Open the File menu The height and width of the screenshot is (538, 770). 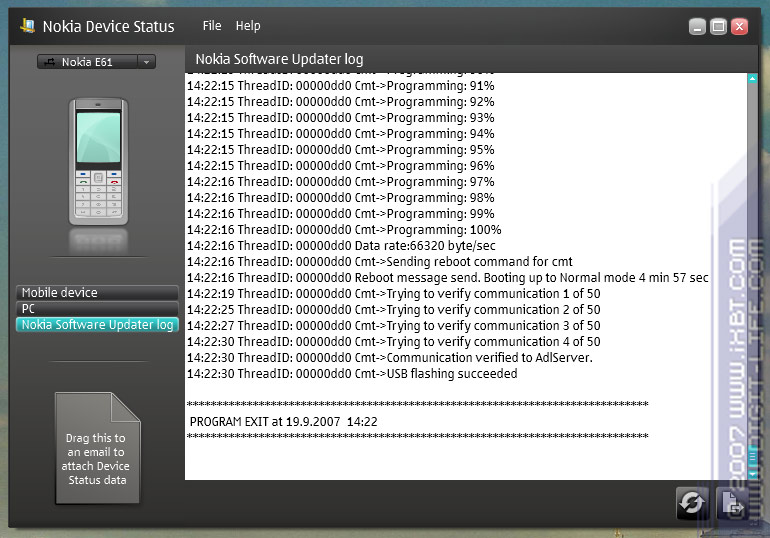coord(212,26)
